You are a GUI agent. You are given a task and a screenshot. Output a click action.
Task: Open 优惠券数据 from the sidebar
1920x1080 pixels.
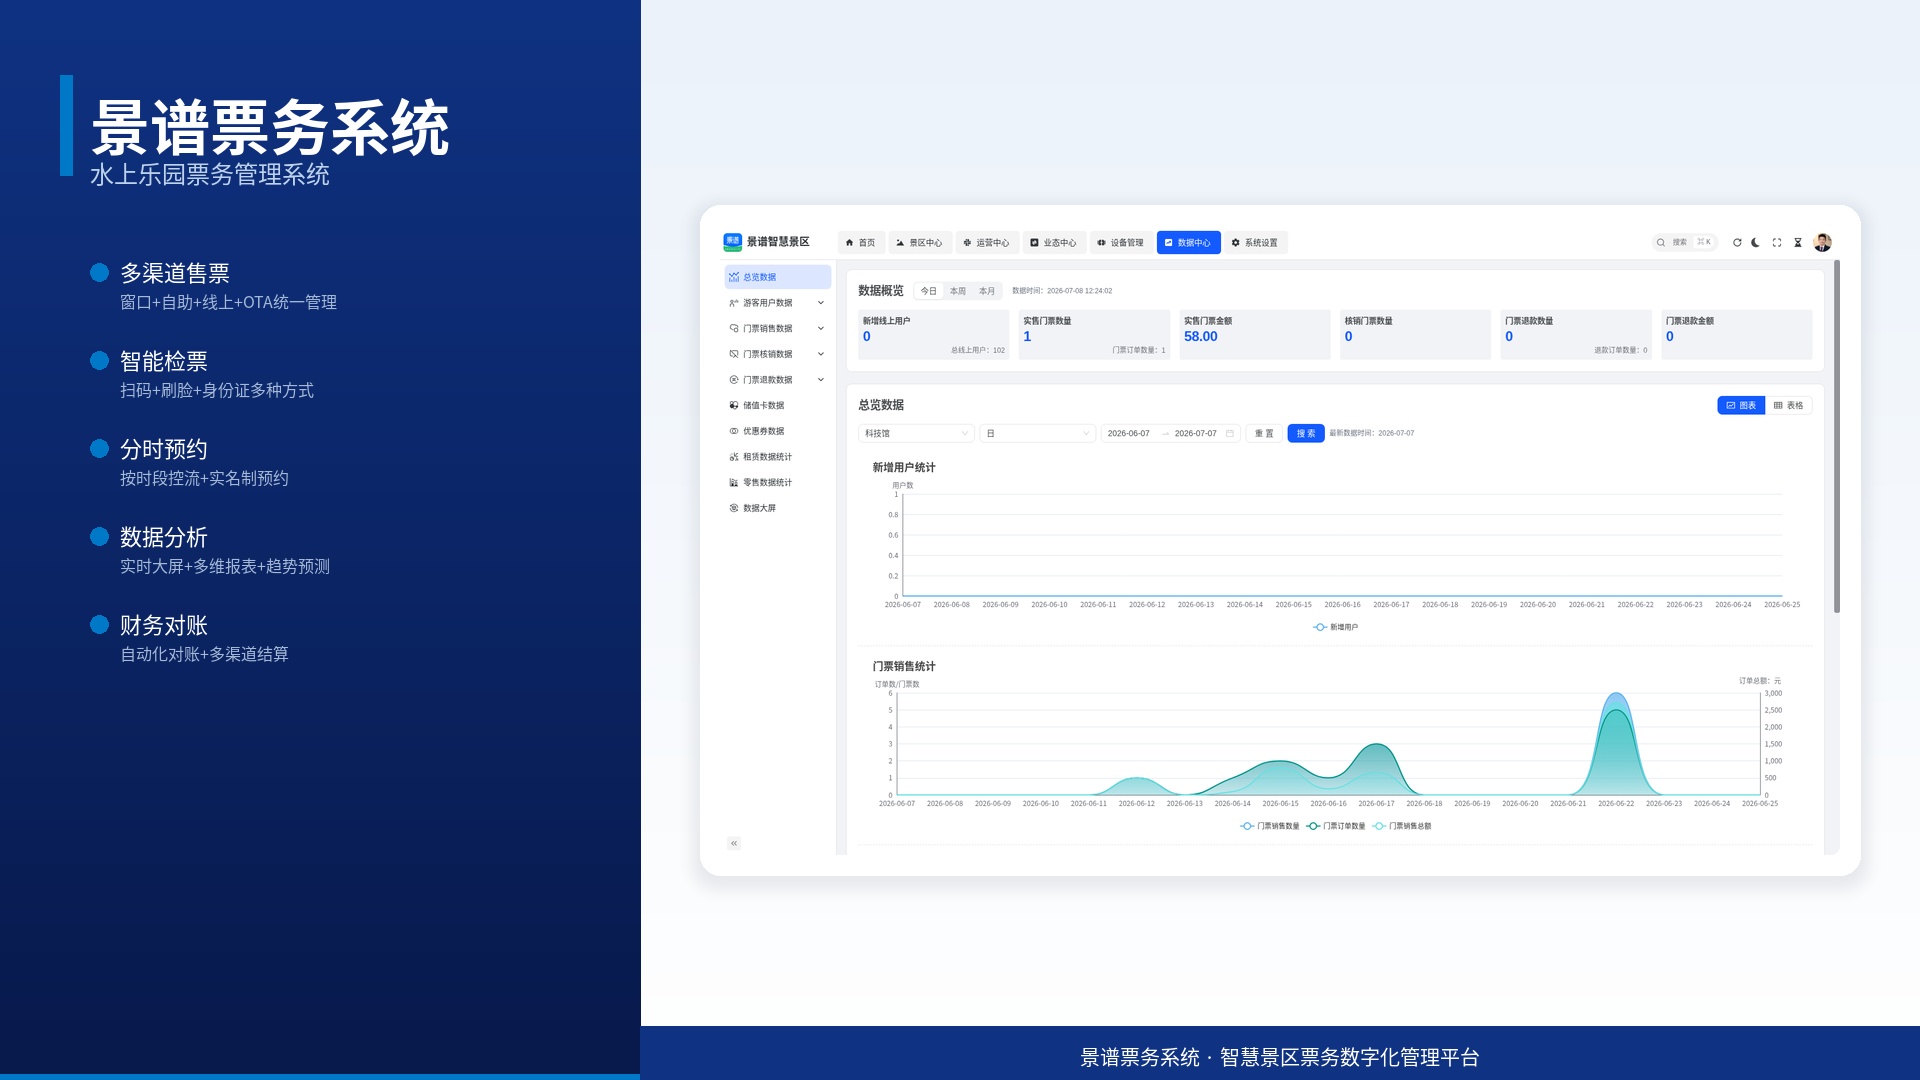(x=778, y=431)
